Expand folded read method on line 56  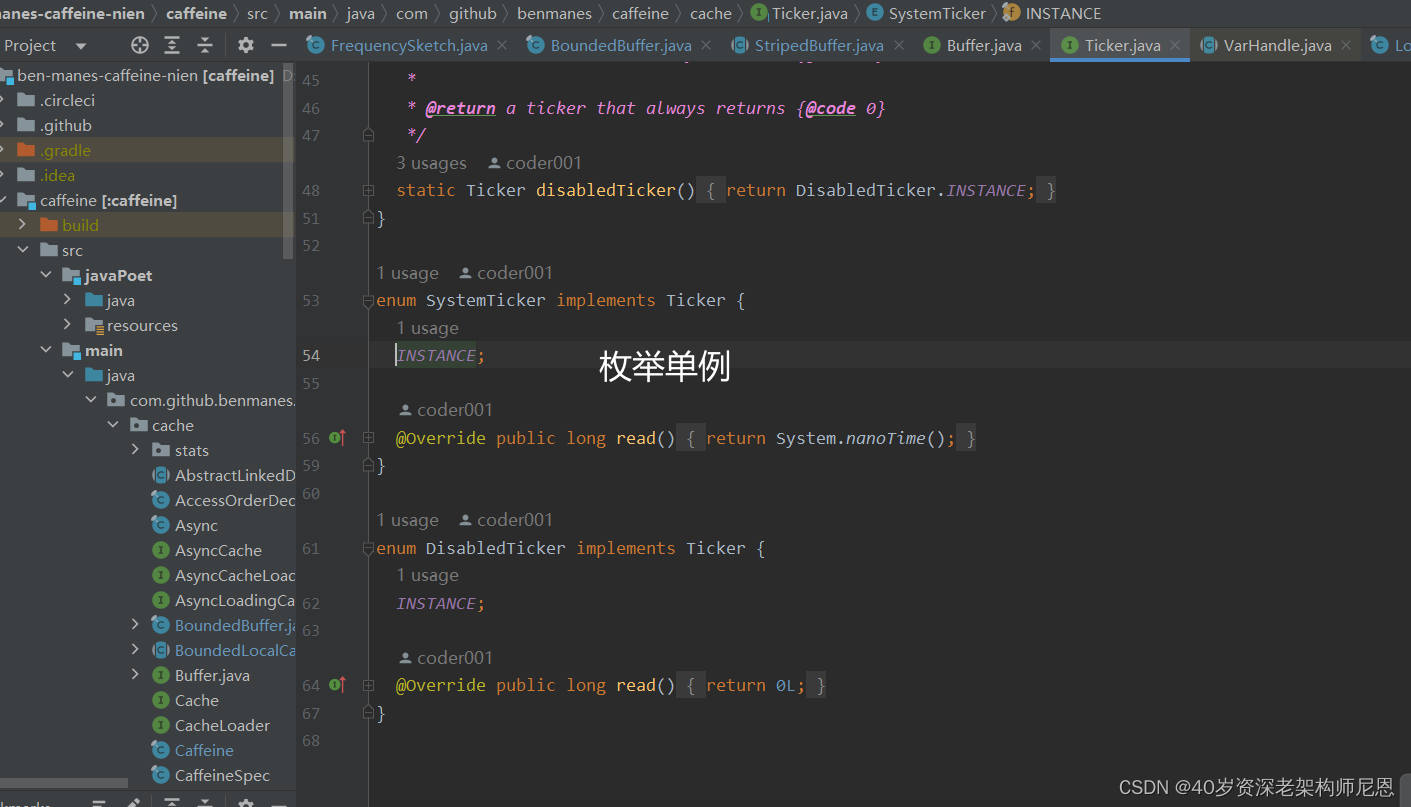click(x=368, y=438)
